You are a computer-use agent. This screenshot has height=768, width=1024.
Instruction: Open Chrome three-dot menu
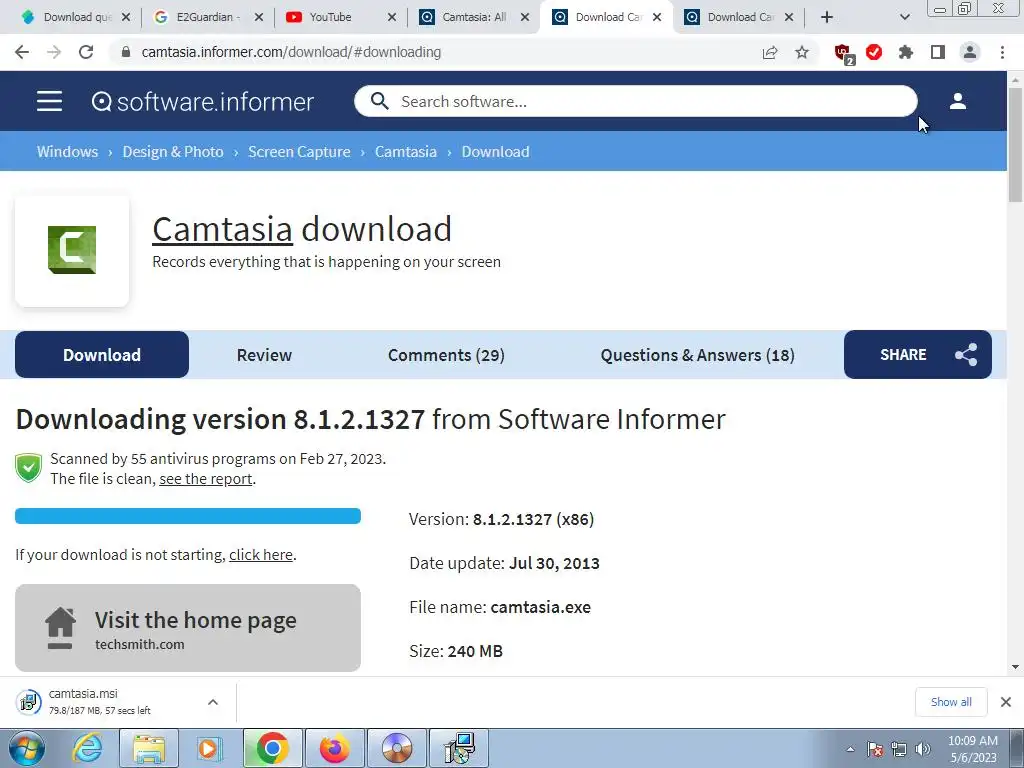(x=1002, y=52)
